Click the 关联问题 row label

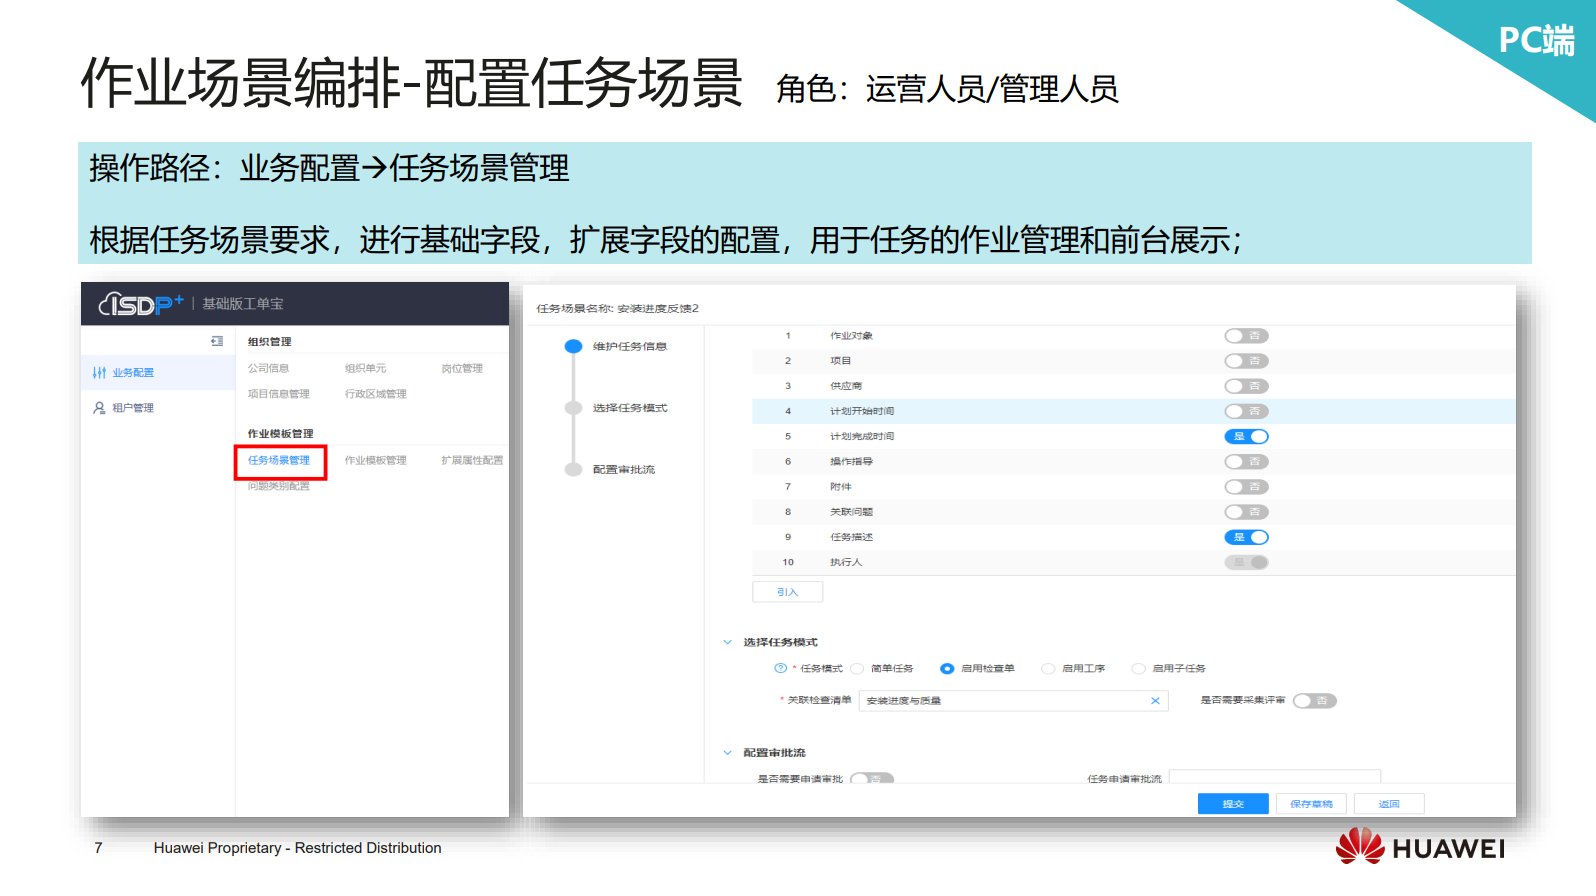pos(851,512)
